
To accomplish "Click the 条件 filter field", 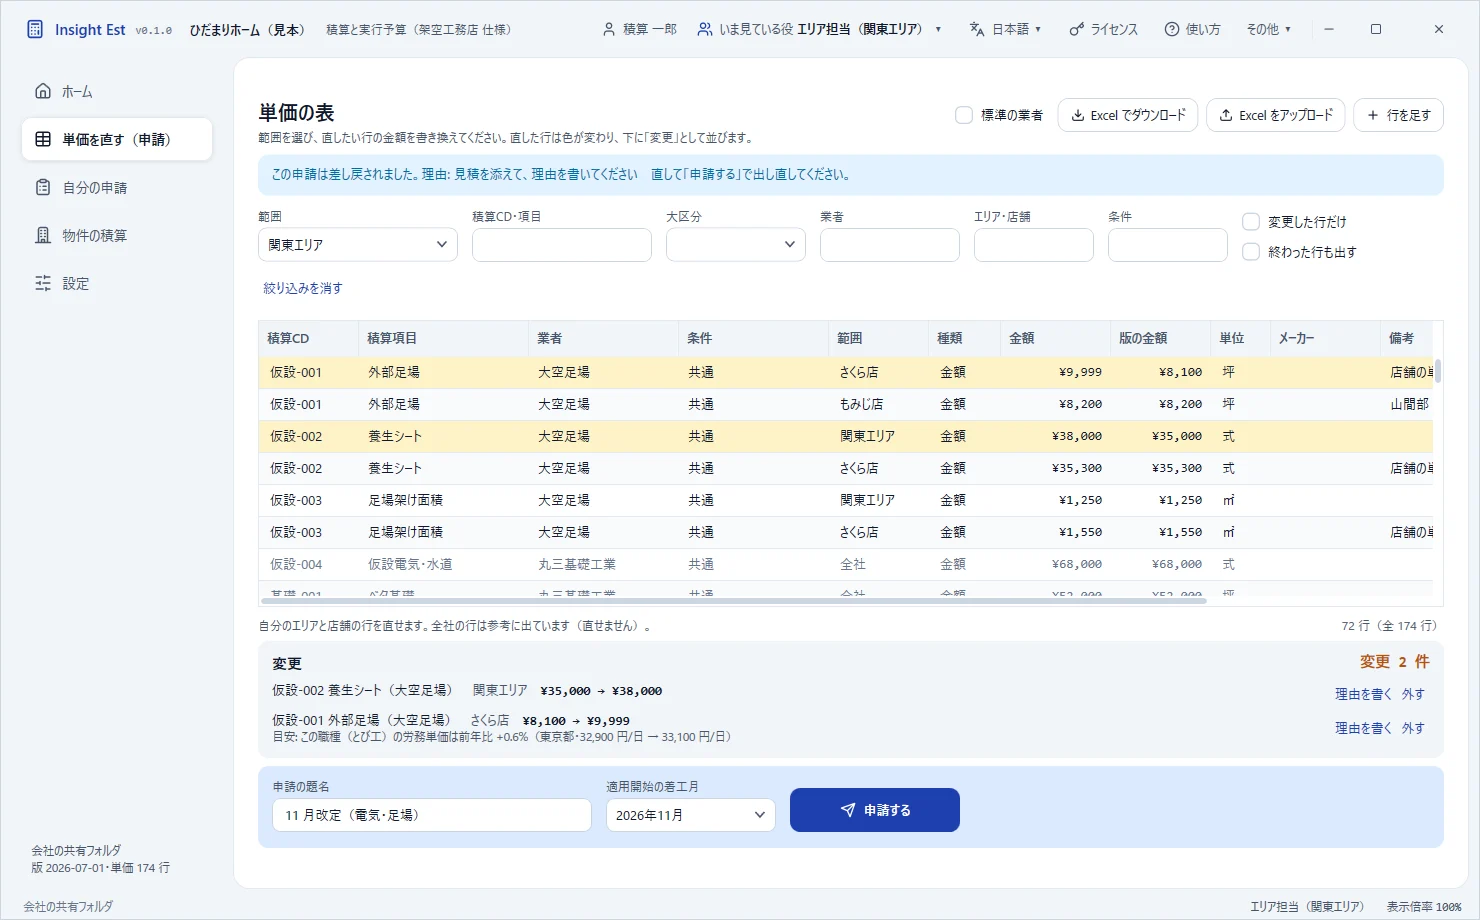I will point(1168,245).
